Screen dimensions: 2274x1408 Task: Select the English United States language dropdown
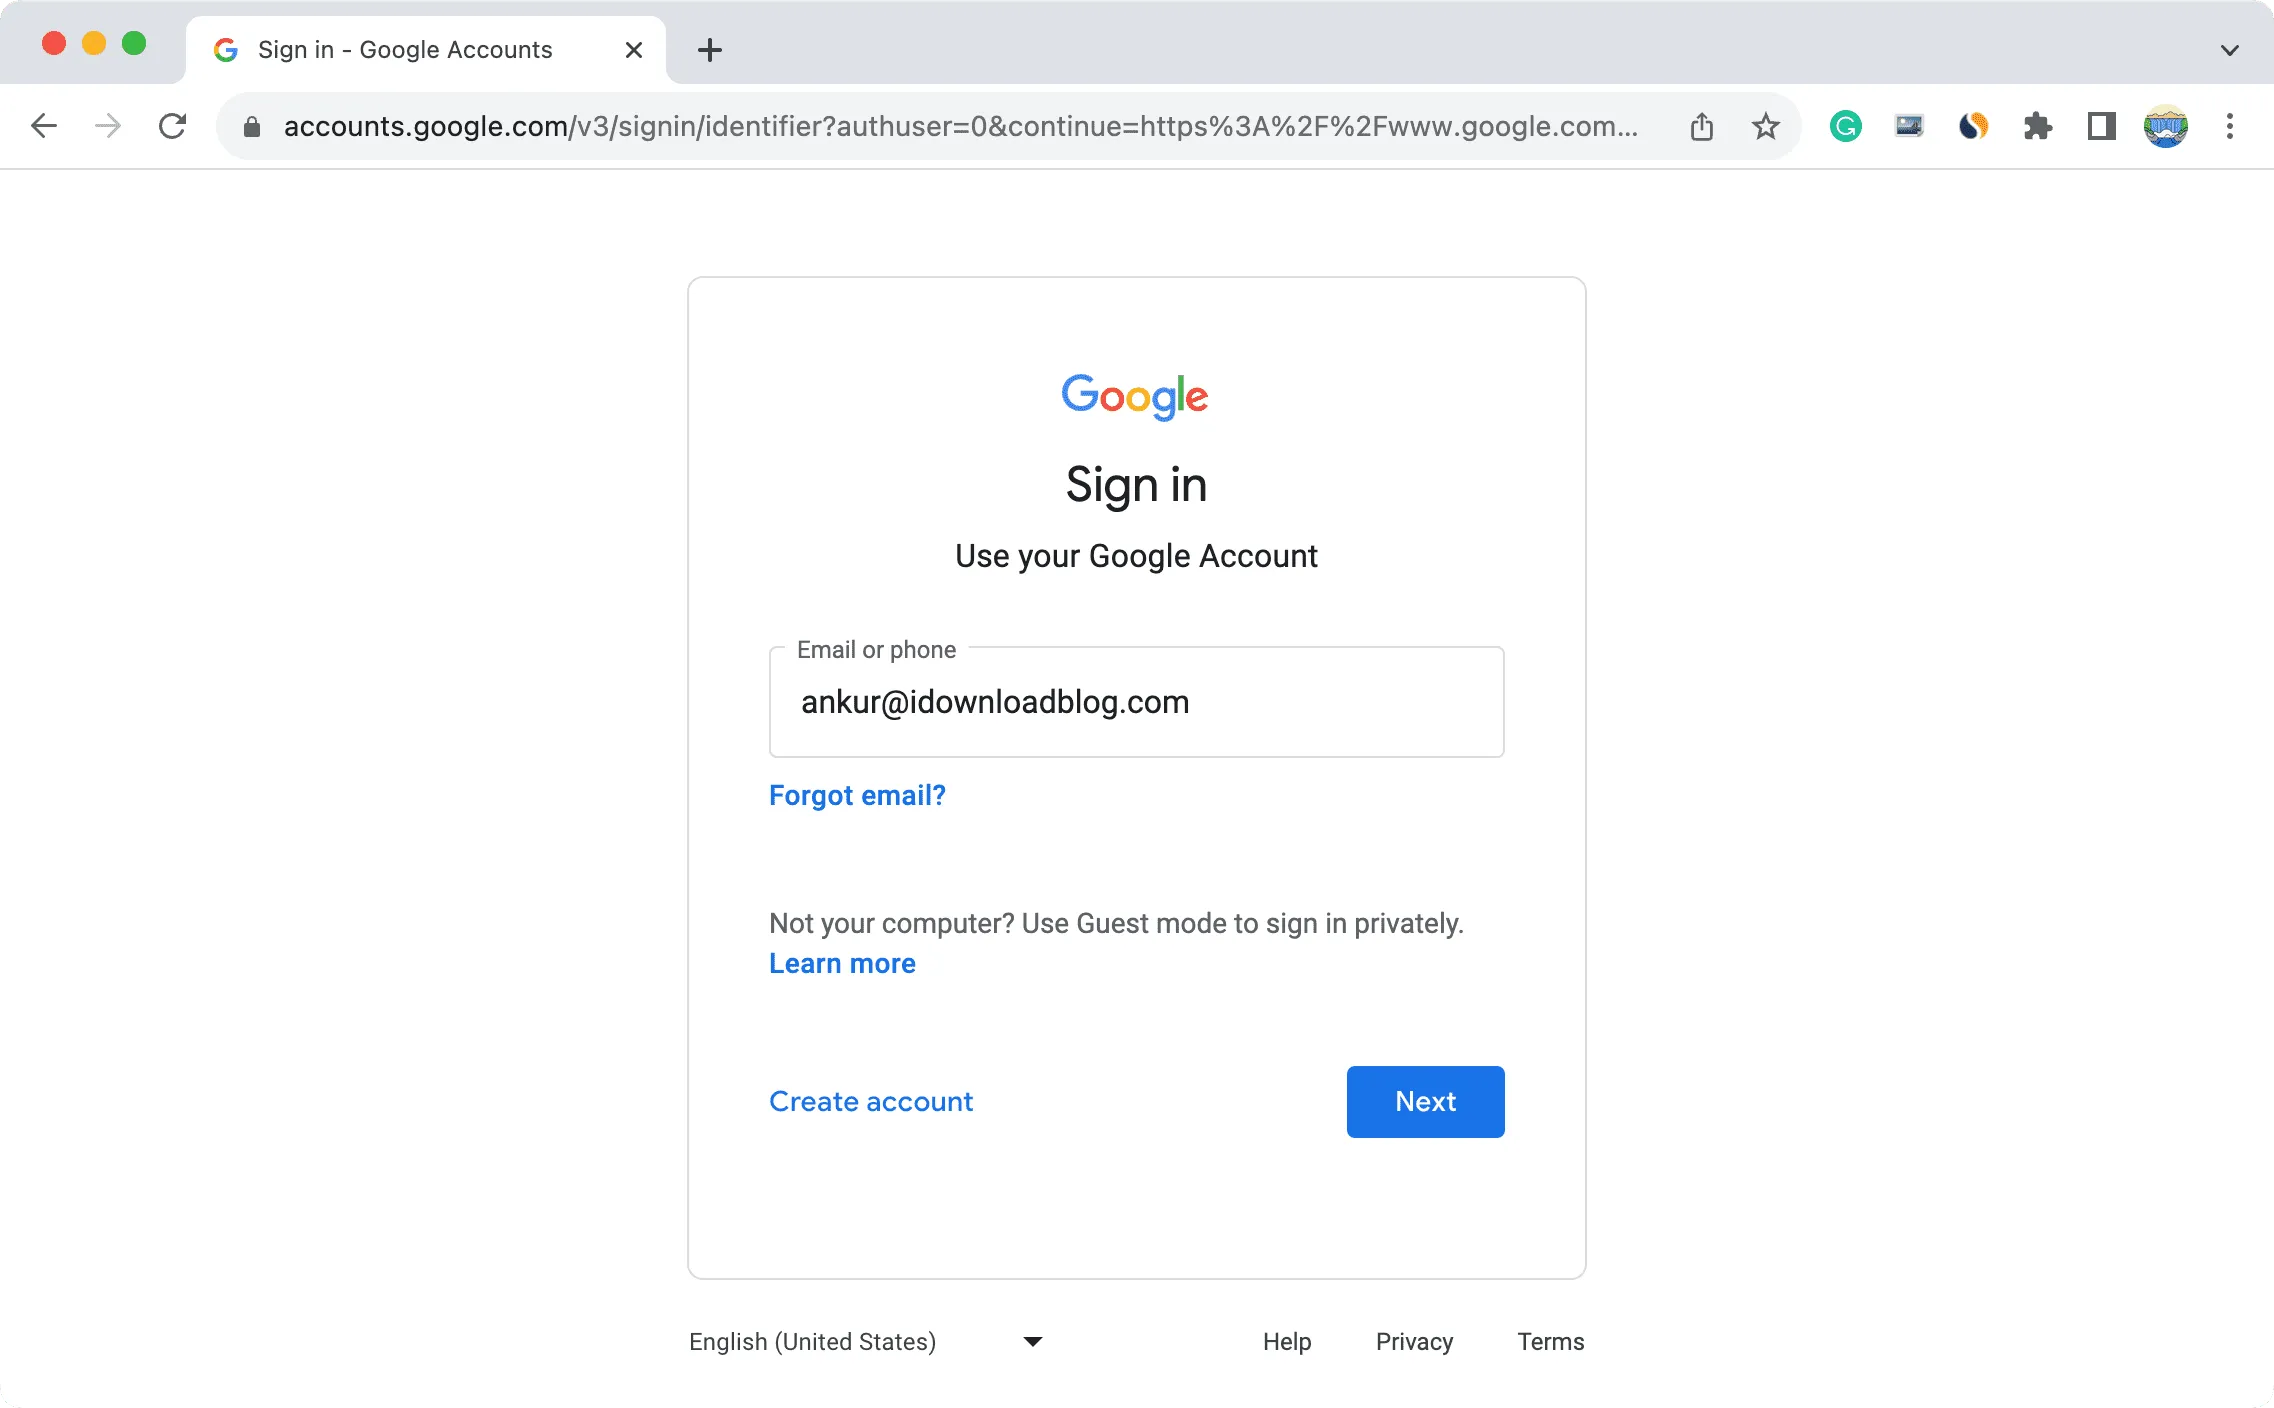click(x=866, y=1341)
